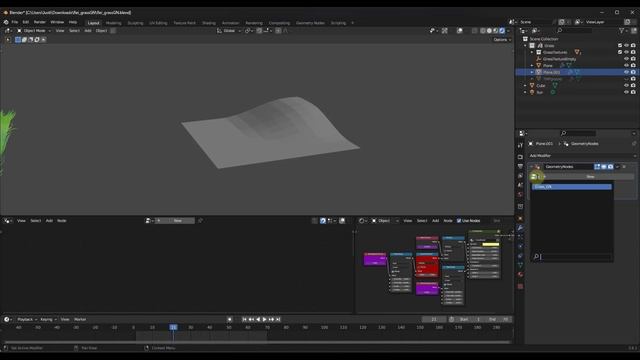
Task: Open shader editor Object type dropdown
Action: pyautogui.click(x=384, y=221)
